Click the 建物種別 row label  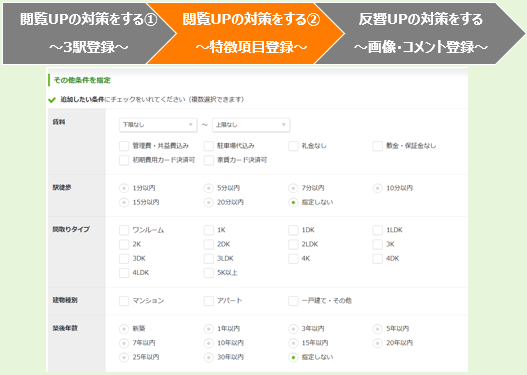(65, 300)
